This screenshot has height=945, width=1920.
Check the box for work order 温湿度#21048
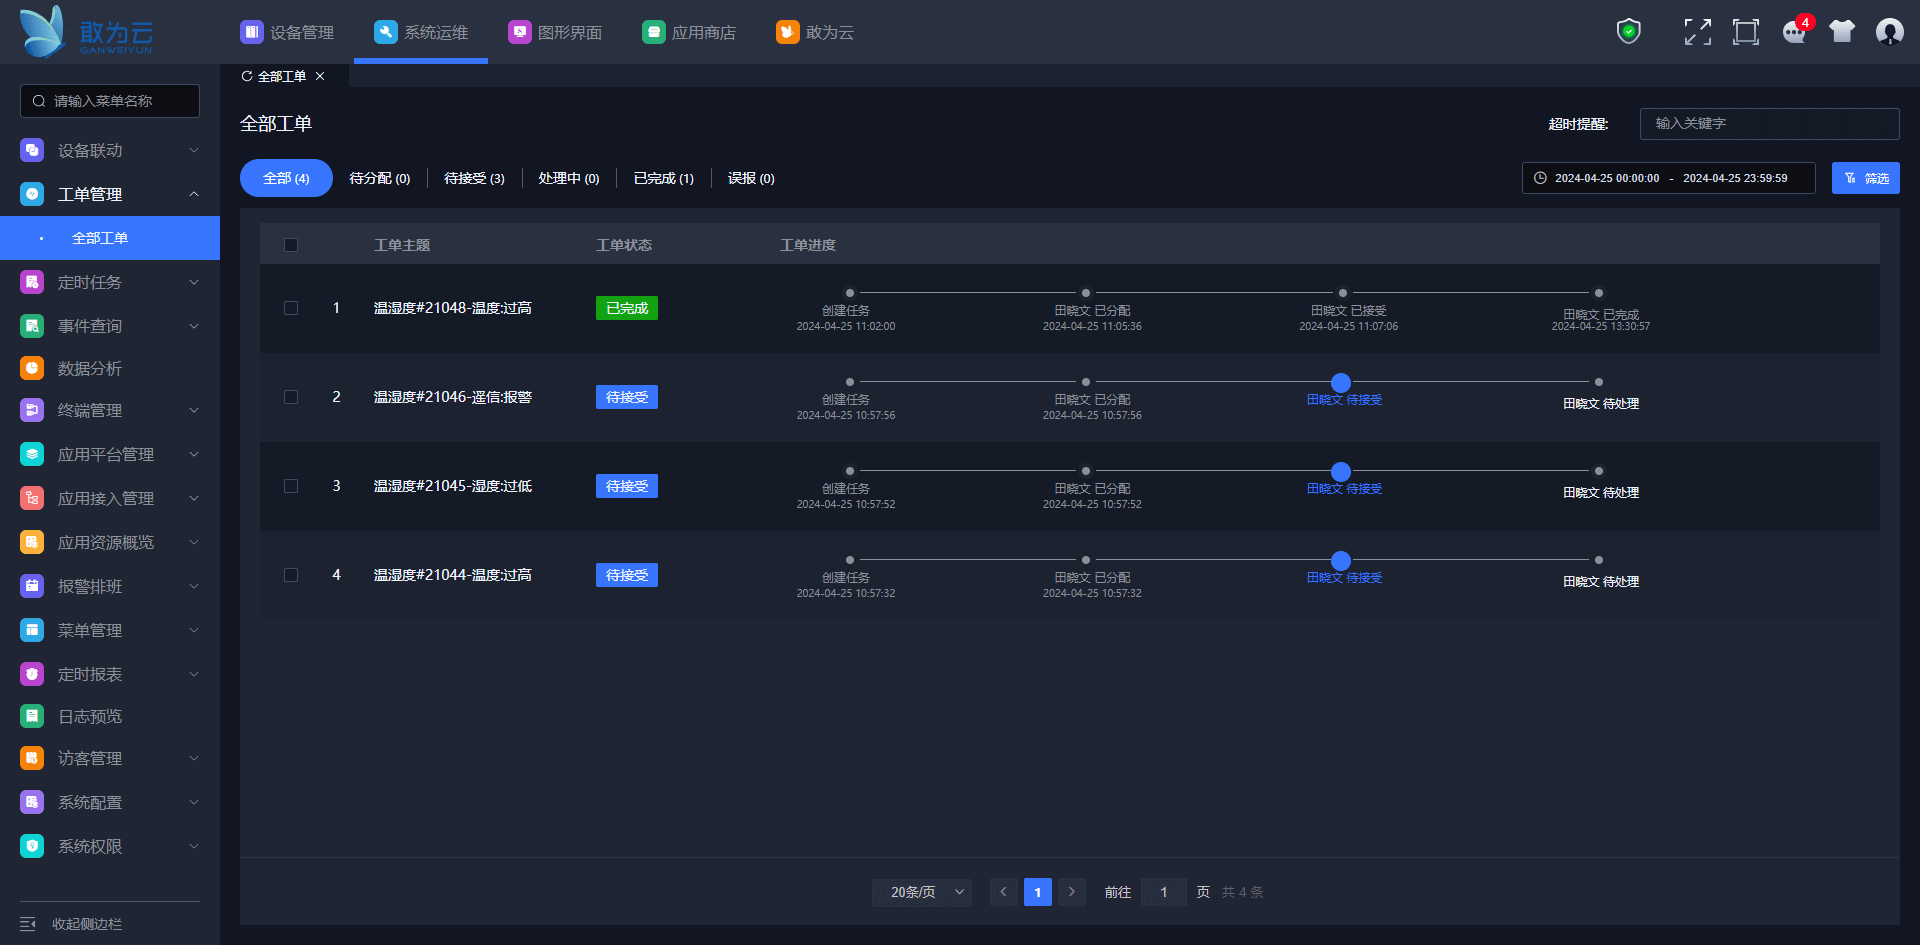(x=291, y=308)
